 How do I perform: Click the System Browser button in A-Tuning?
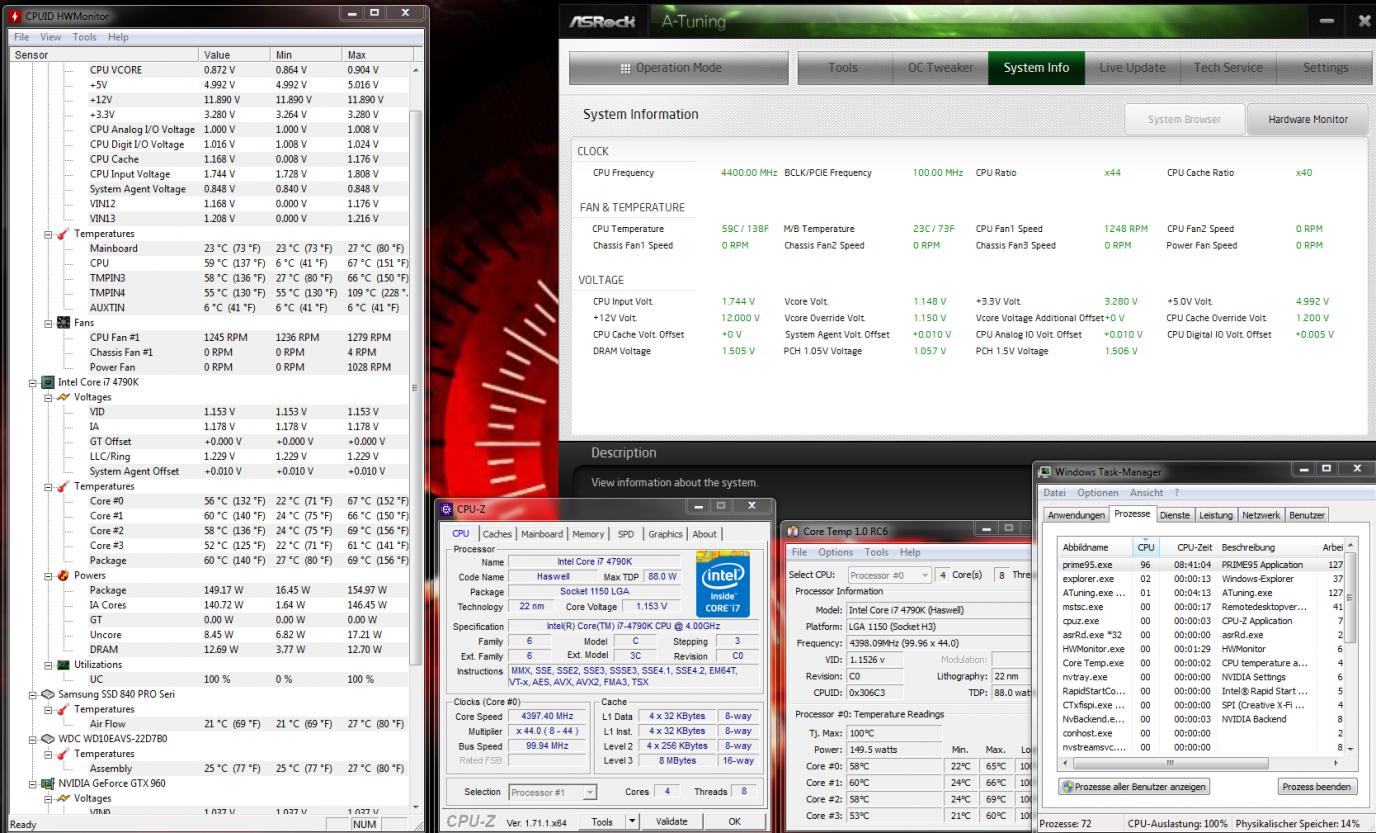tap(1184, 119)
